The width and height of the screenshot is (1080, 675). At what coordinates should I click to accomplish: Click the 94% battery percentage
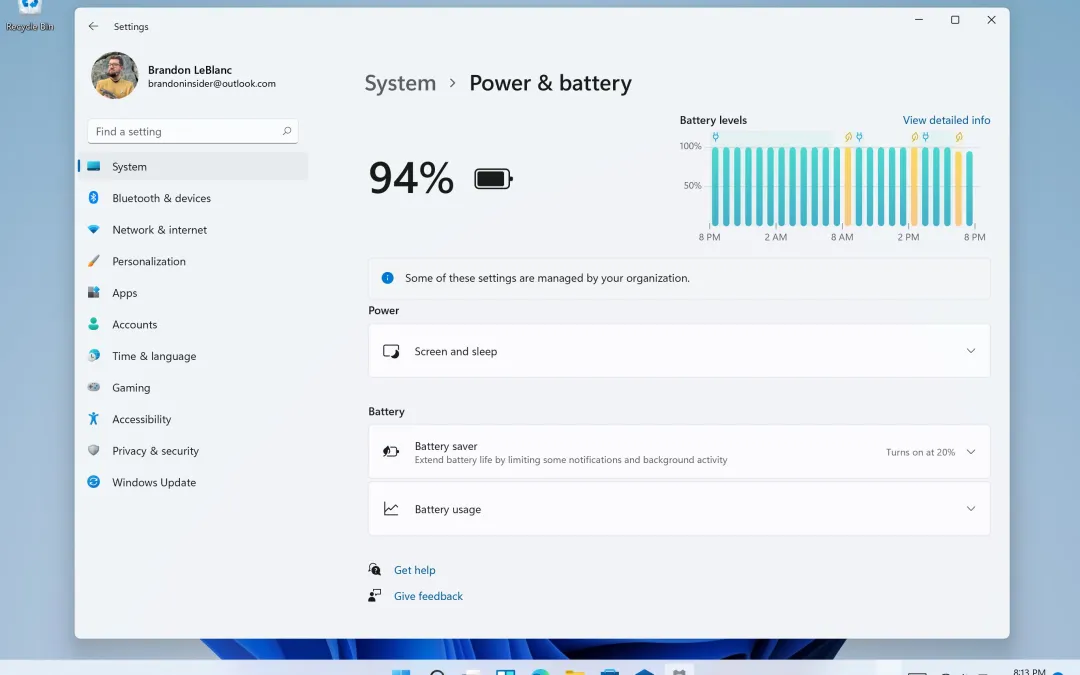[x=411, y=178]
